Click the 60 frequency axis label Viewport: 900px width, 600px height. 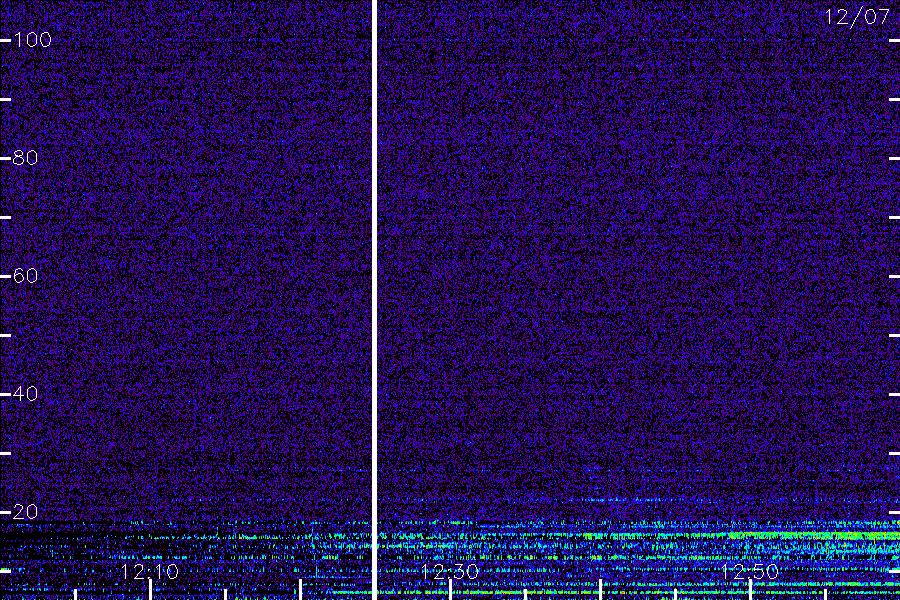[25, 276]
